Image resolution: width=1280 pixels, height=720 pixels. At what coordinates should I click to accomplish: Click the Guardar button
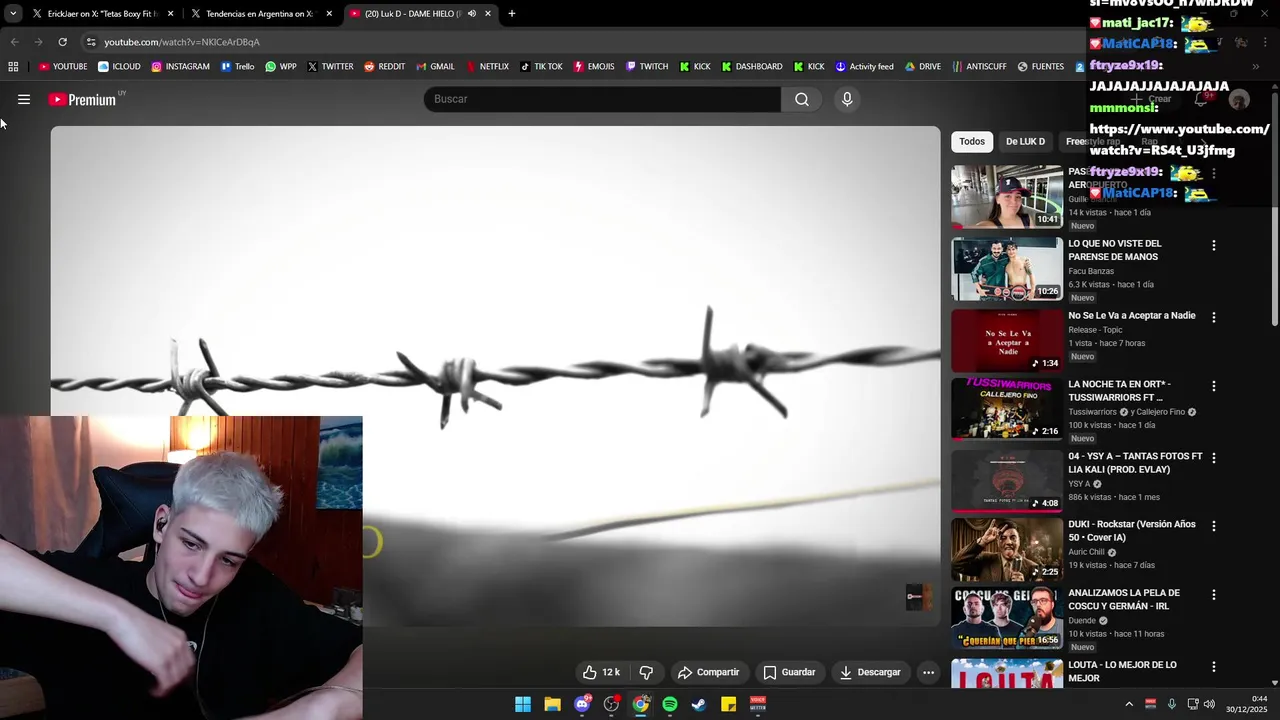tap(789, 672)
